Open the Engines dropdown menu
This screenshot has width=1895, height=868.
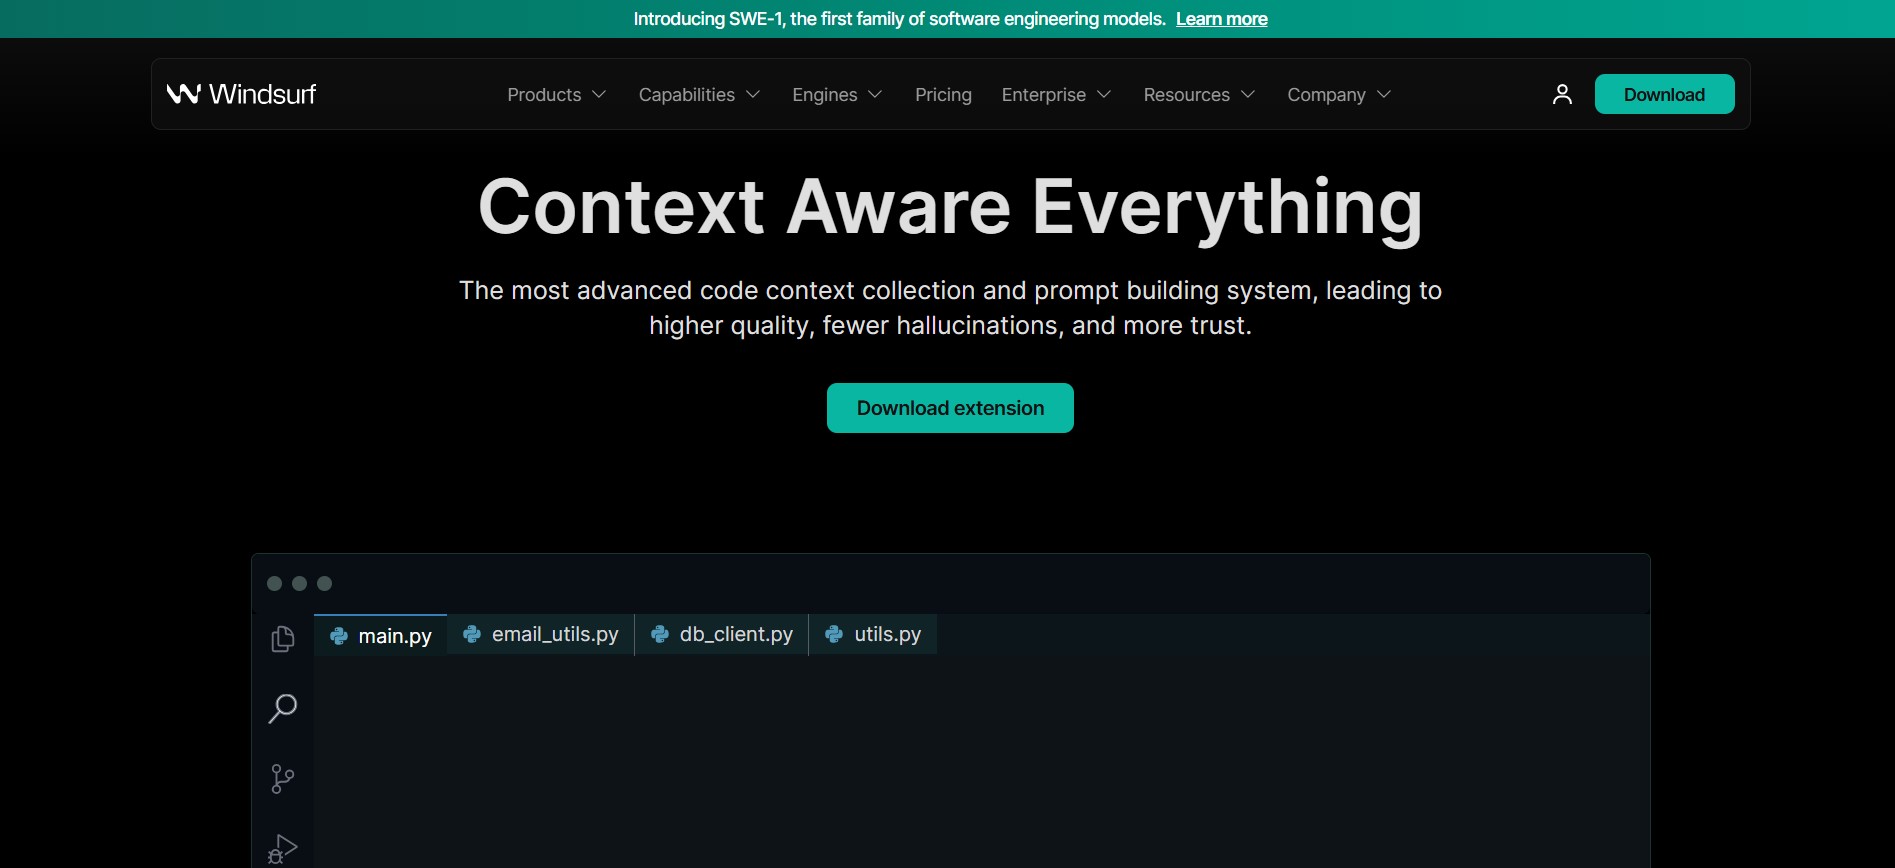(837, 94)
